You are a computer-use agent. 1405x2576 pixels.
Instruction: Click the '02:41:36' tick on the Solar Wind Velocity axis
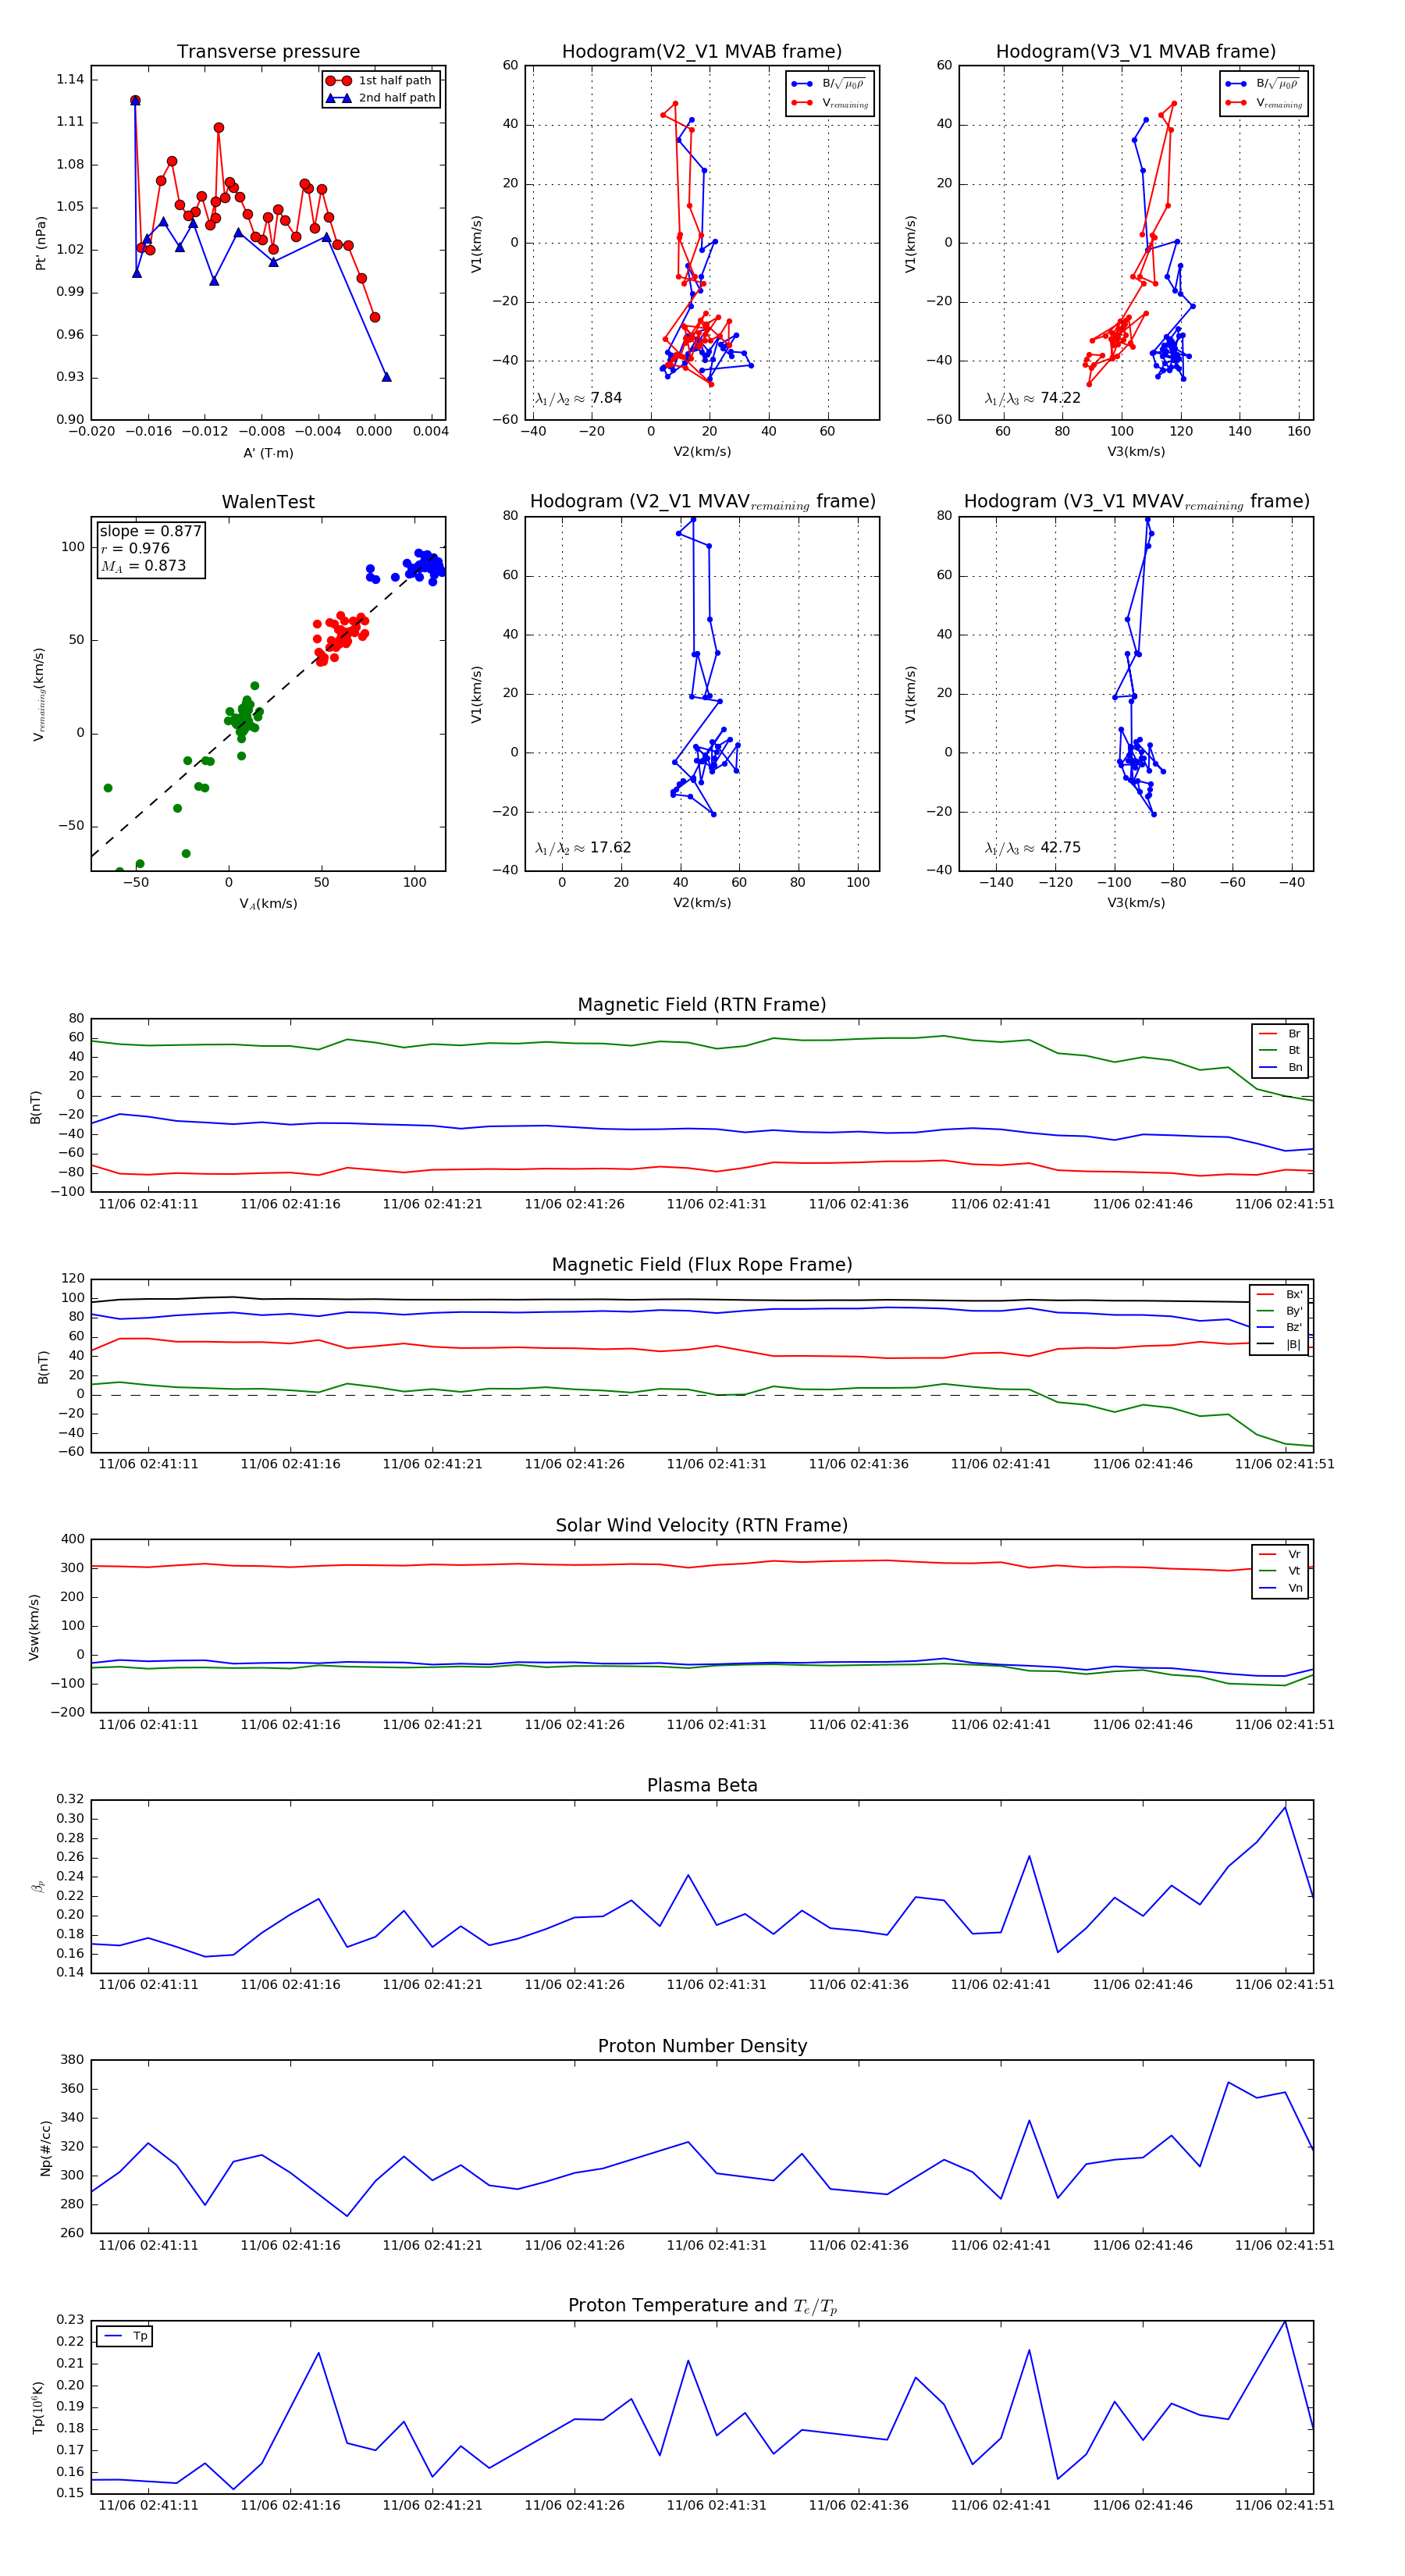(858, 1724)
